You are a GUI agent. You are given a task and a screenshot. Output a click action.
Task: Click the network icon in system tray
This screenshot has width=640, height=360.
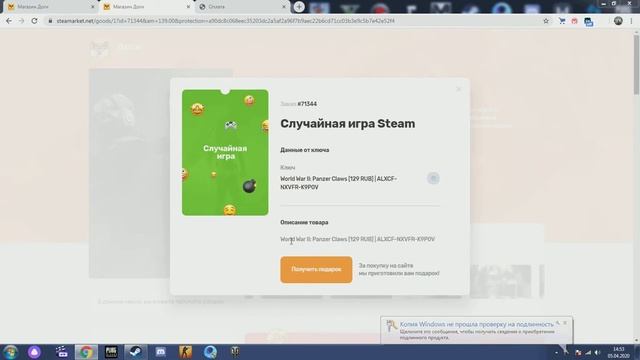[x=588, y=352]
